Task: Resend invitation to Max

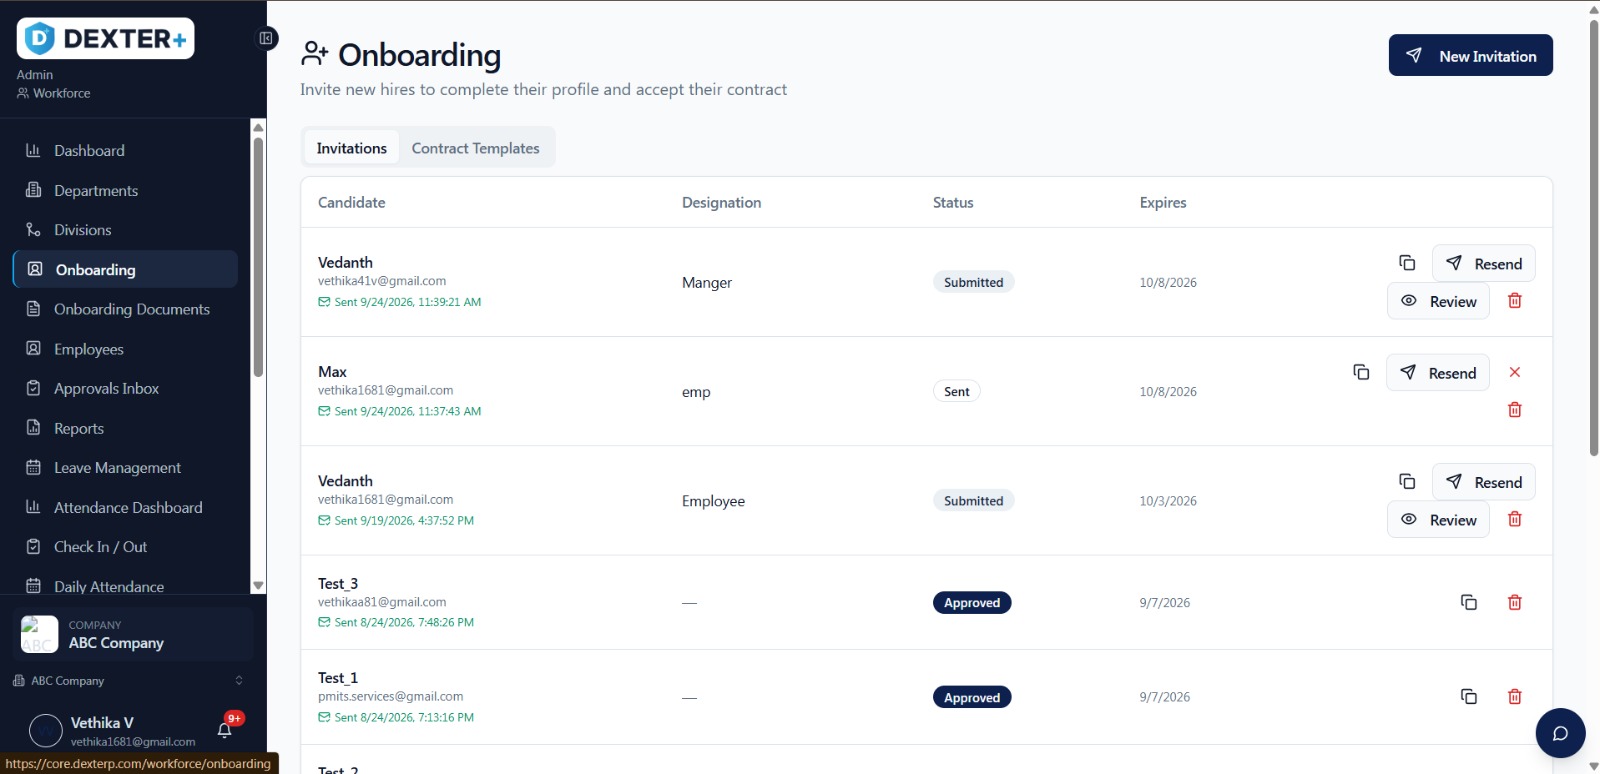Action: tap(1438, 373)
